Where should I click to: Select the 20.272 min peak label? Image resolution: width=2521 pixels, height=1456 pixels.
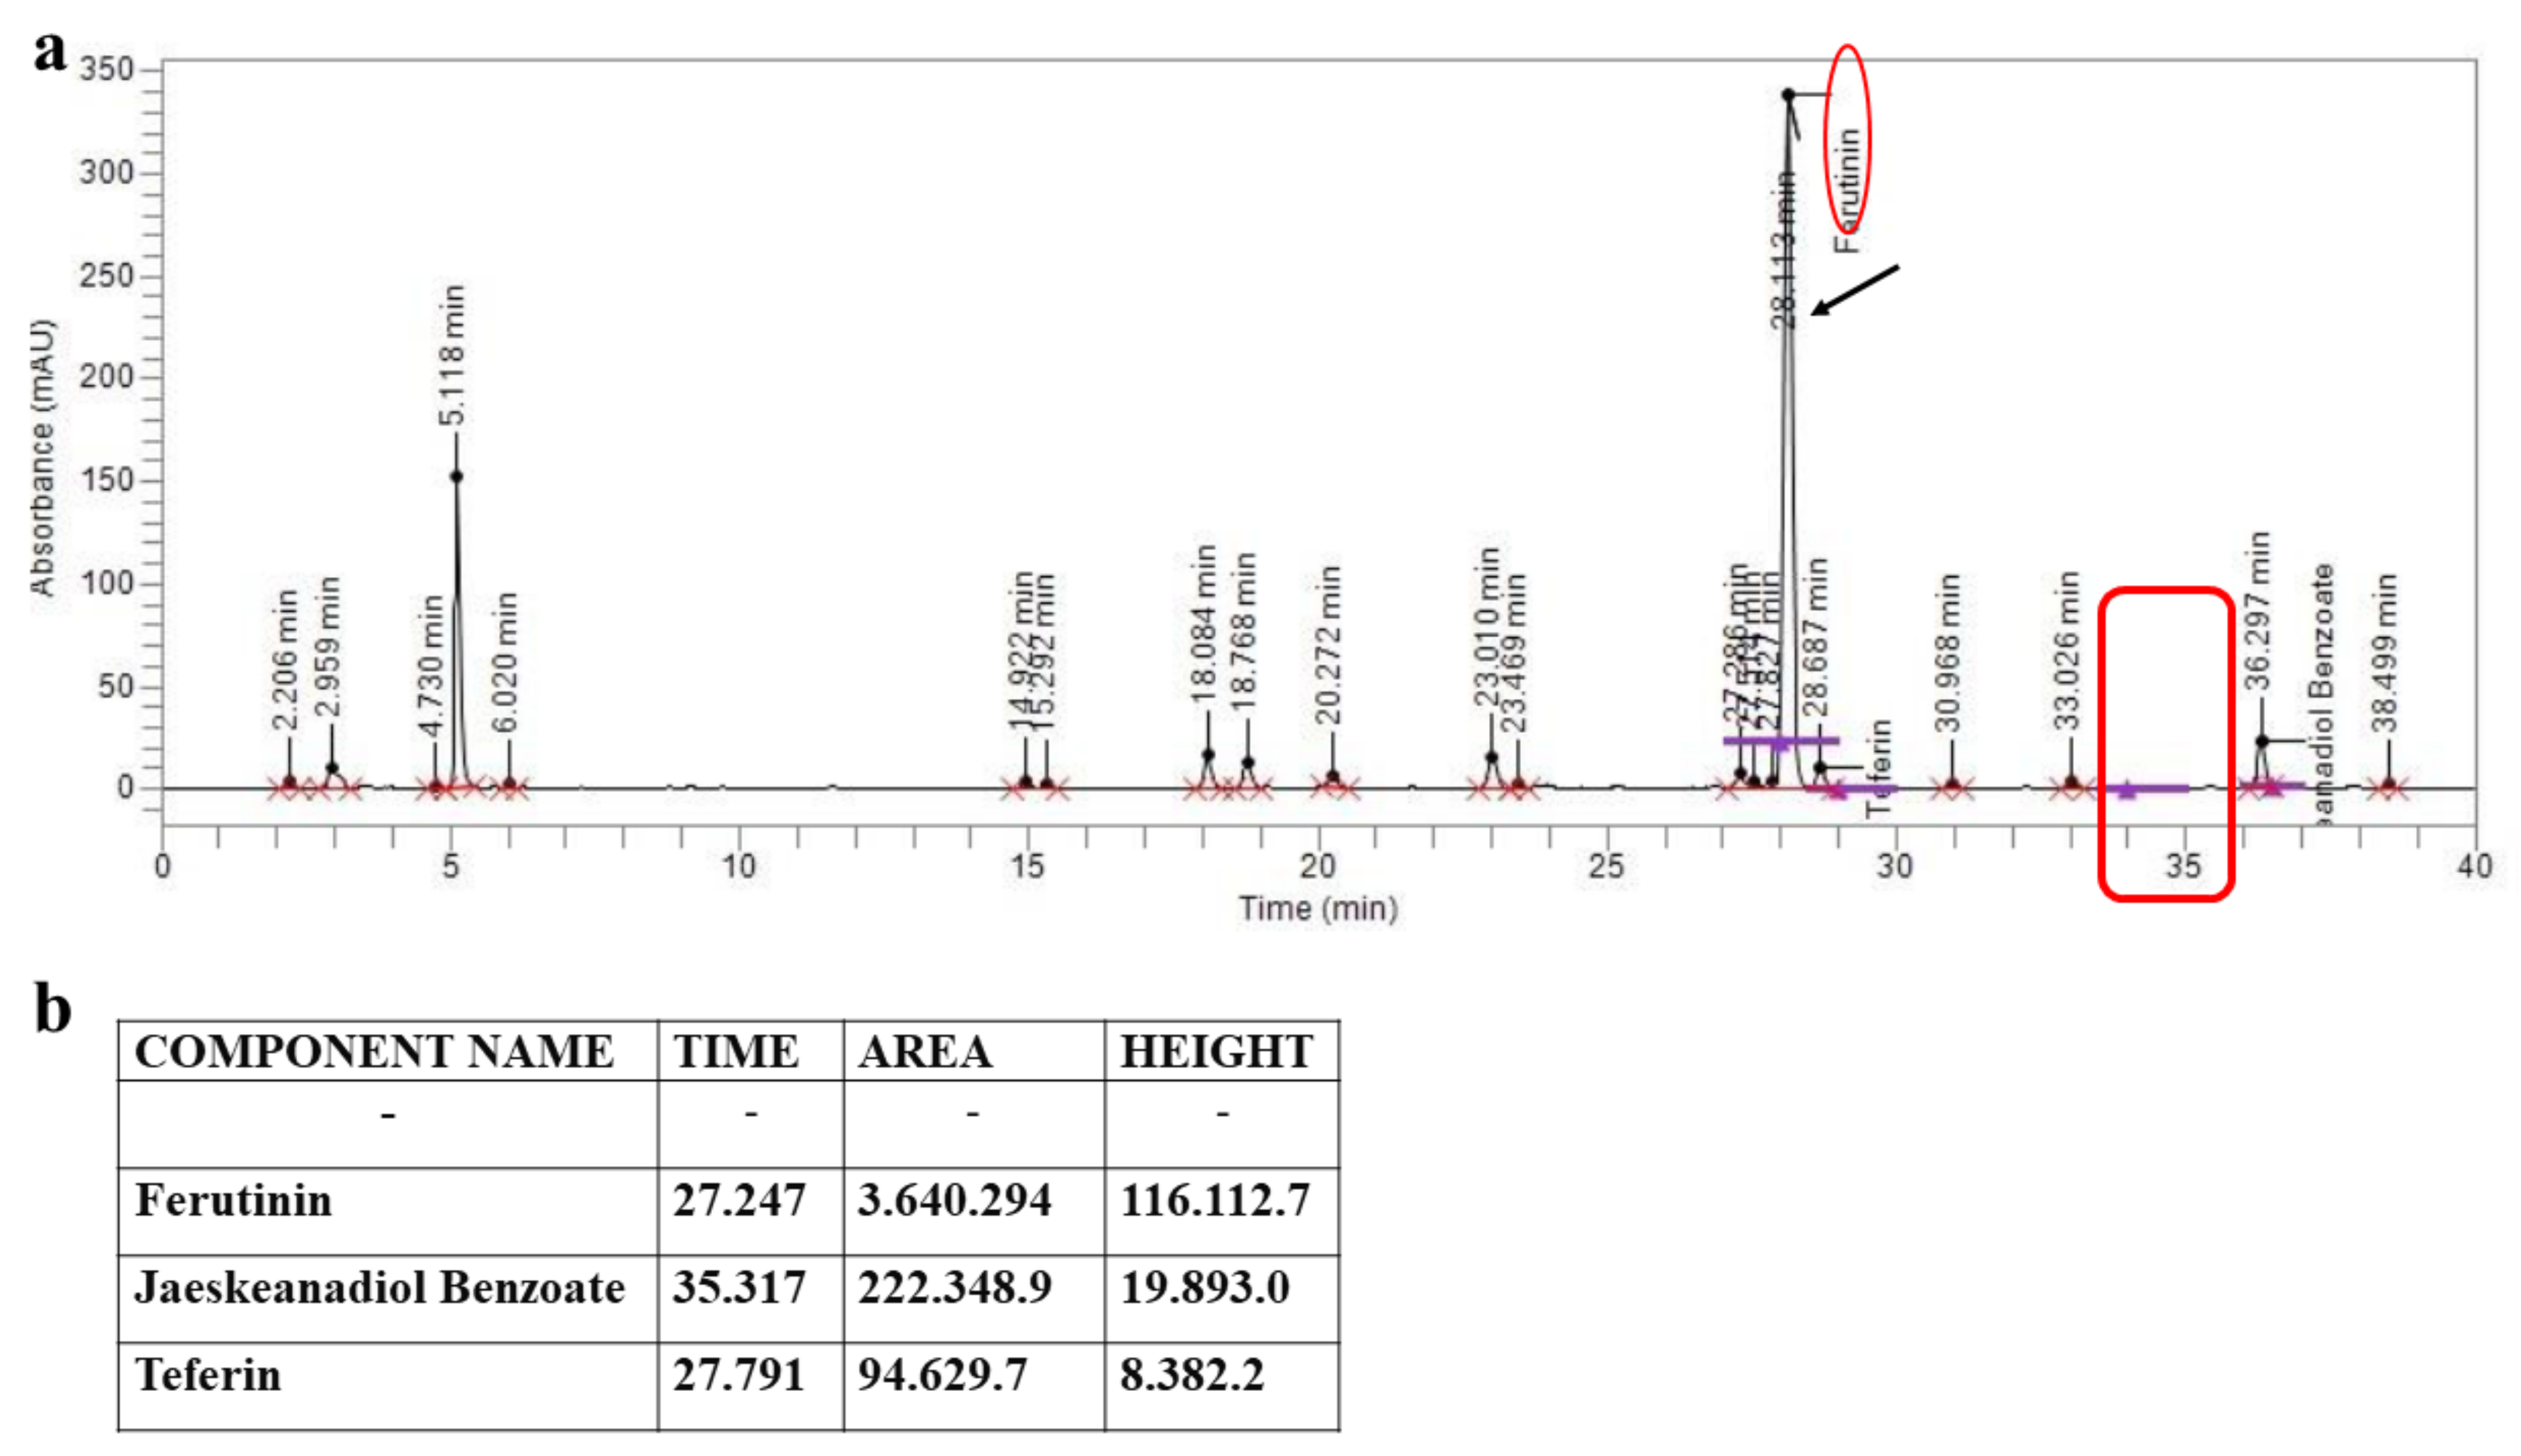[1328, 645]
